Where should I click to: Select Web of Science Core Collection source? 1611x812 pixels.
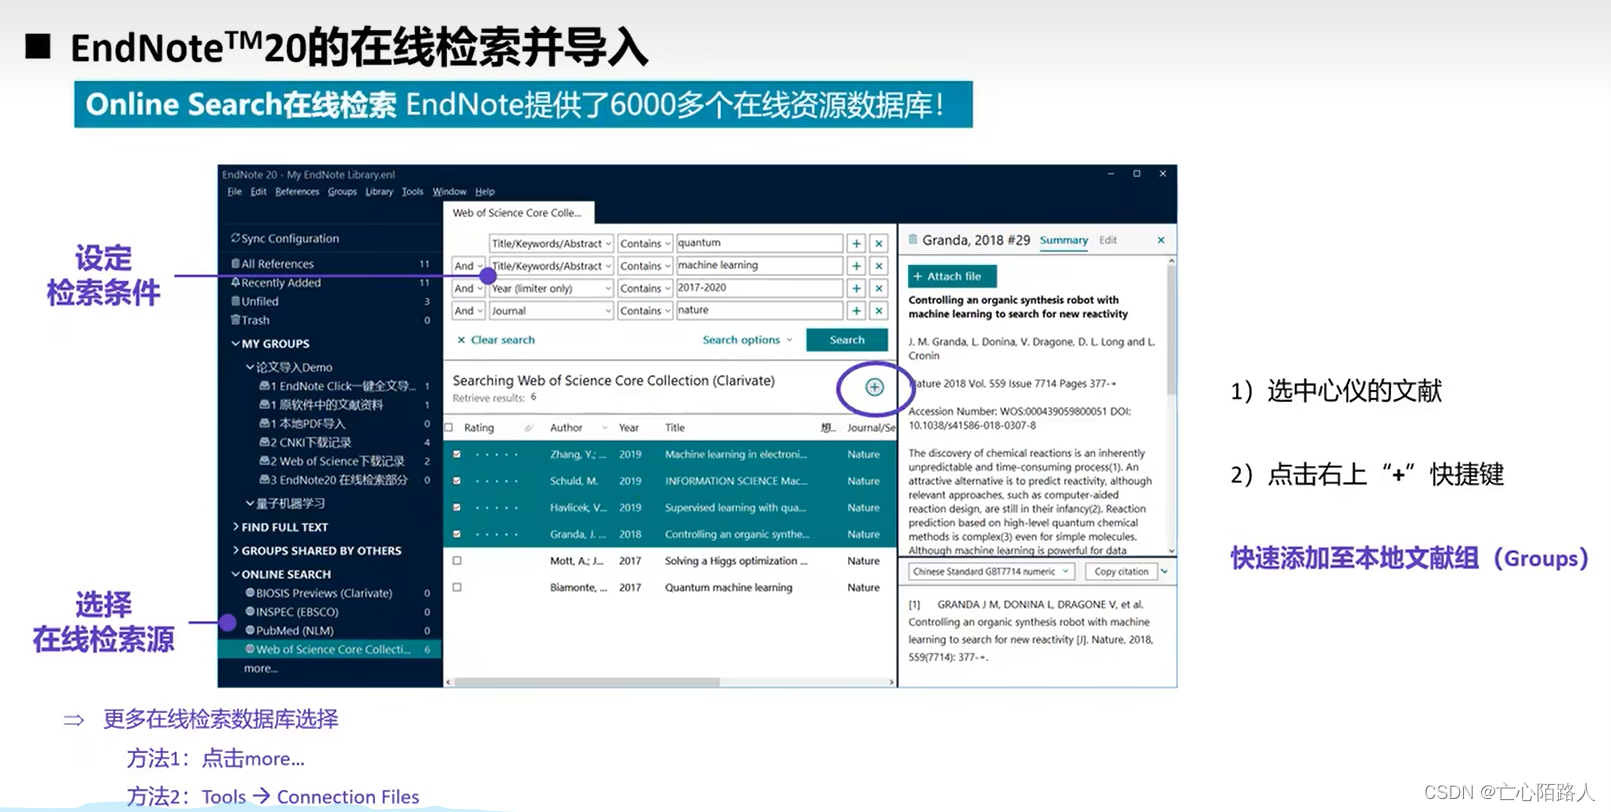330,649
